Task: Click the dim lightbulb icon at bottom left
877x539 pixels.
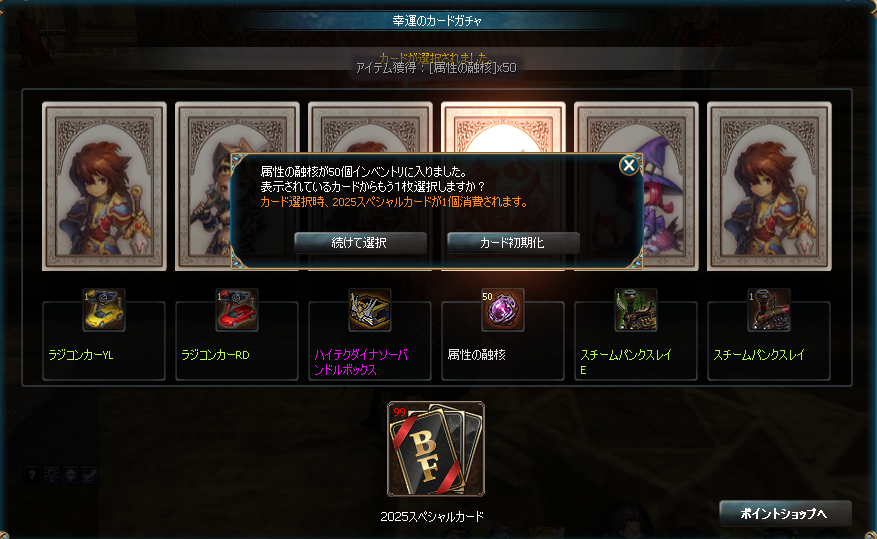Action: (51, 475)
